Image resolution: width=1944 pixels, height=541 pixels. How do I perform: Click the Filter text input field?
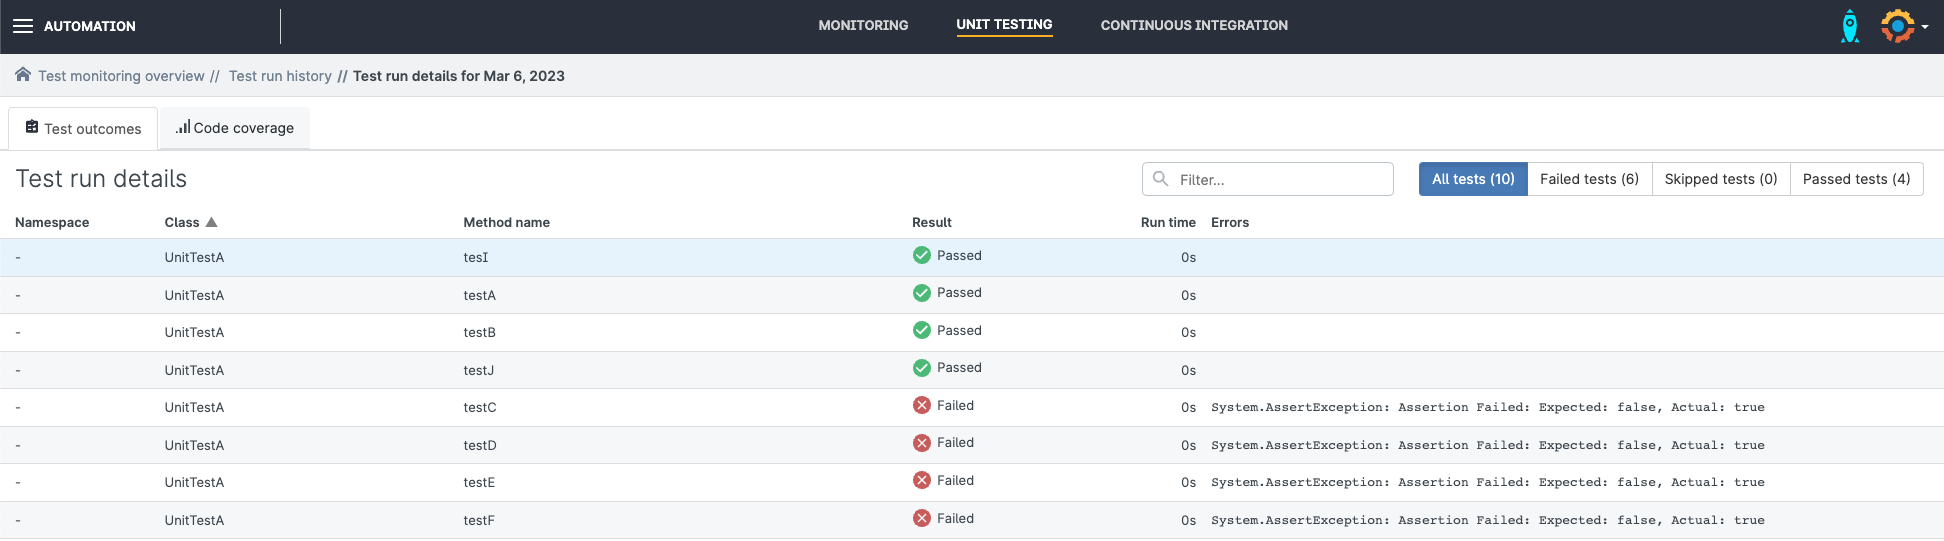coord(1280,180)
